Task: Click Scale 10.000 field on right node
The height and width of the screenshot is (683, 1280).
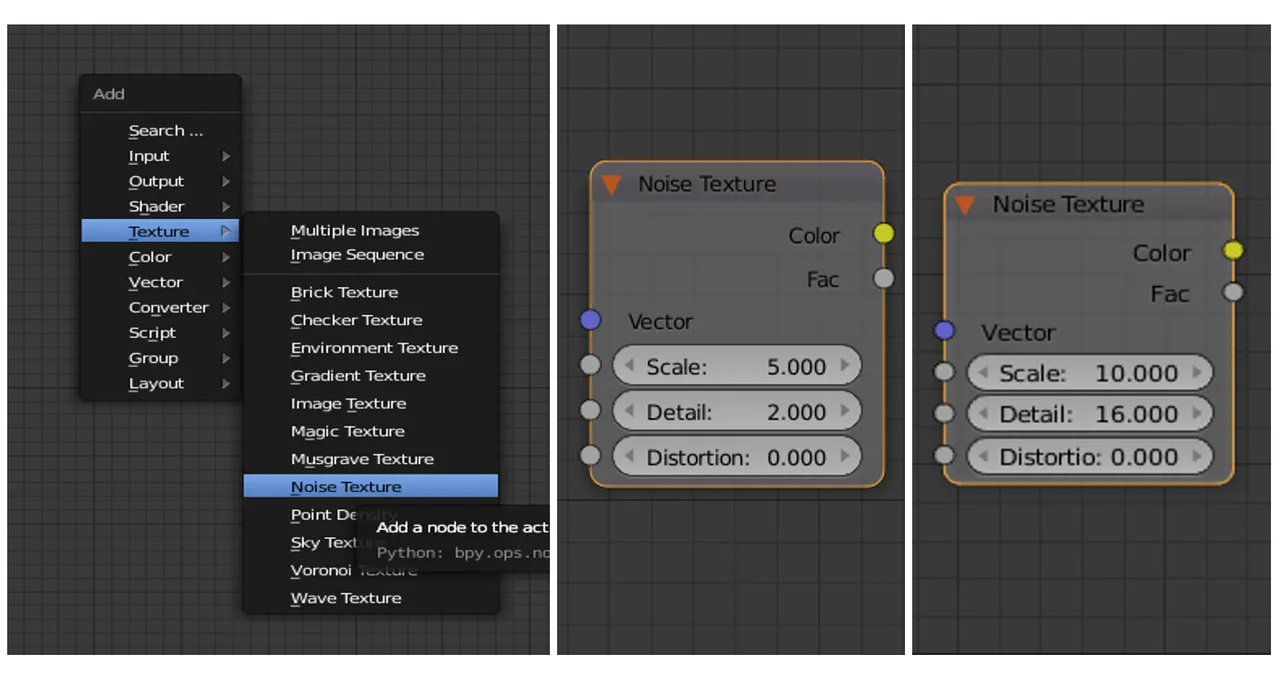Action: point(1090,373)
